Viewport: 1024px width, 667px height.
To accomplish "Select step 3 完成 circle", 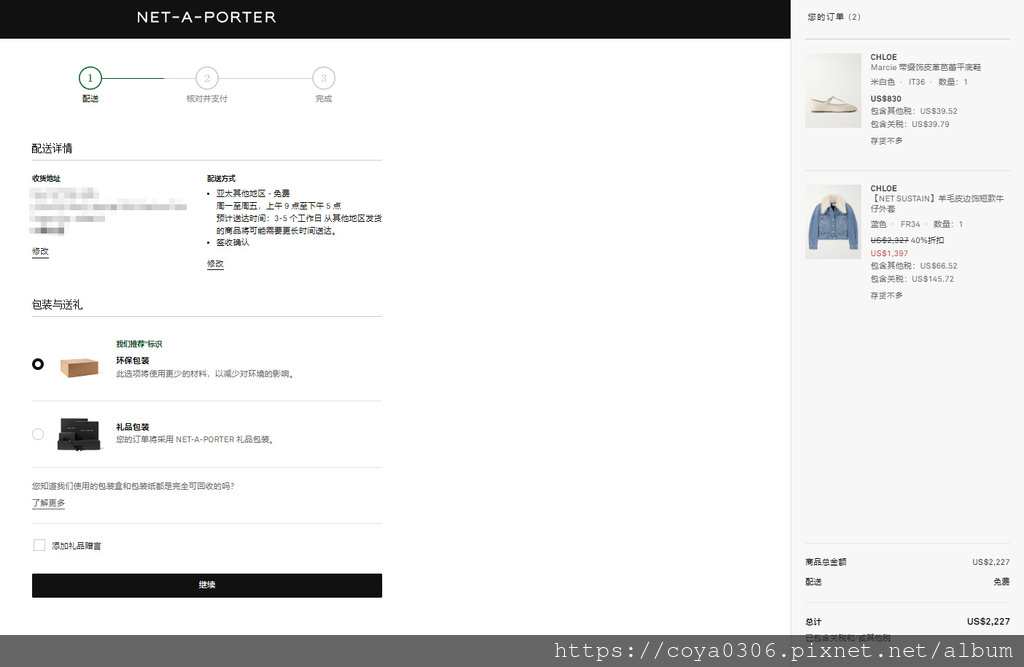I will coord(324,78).
